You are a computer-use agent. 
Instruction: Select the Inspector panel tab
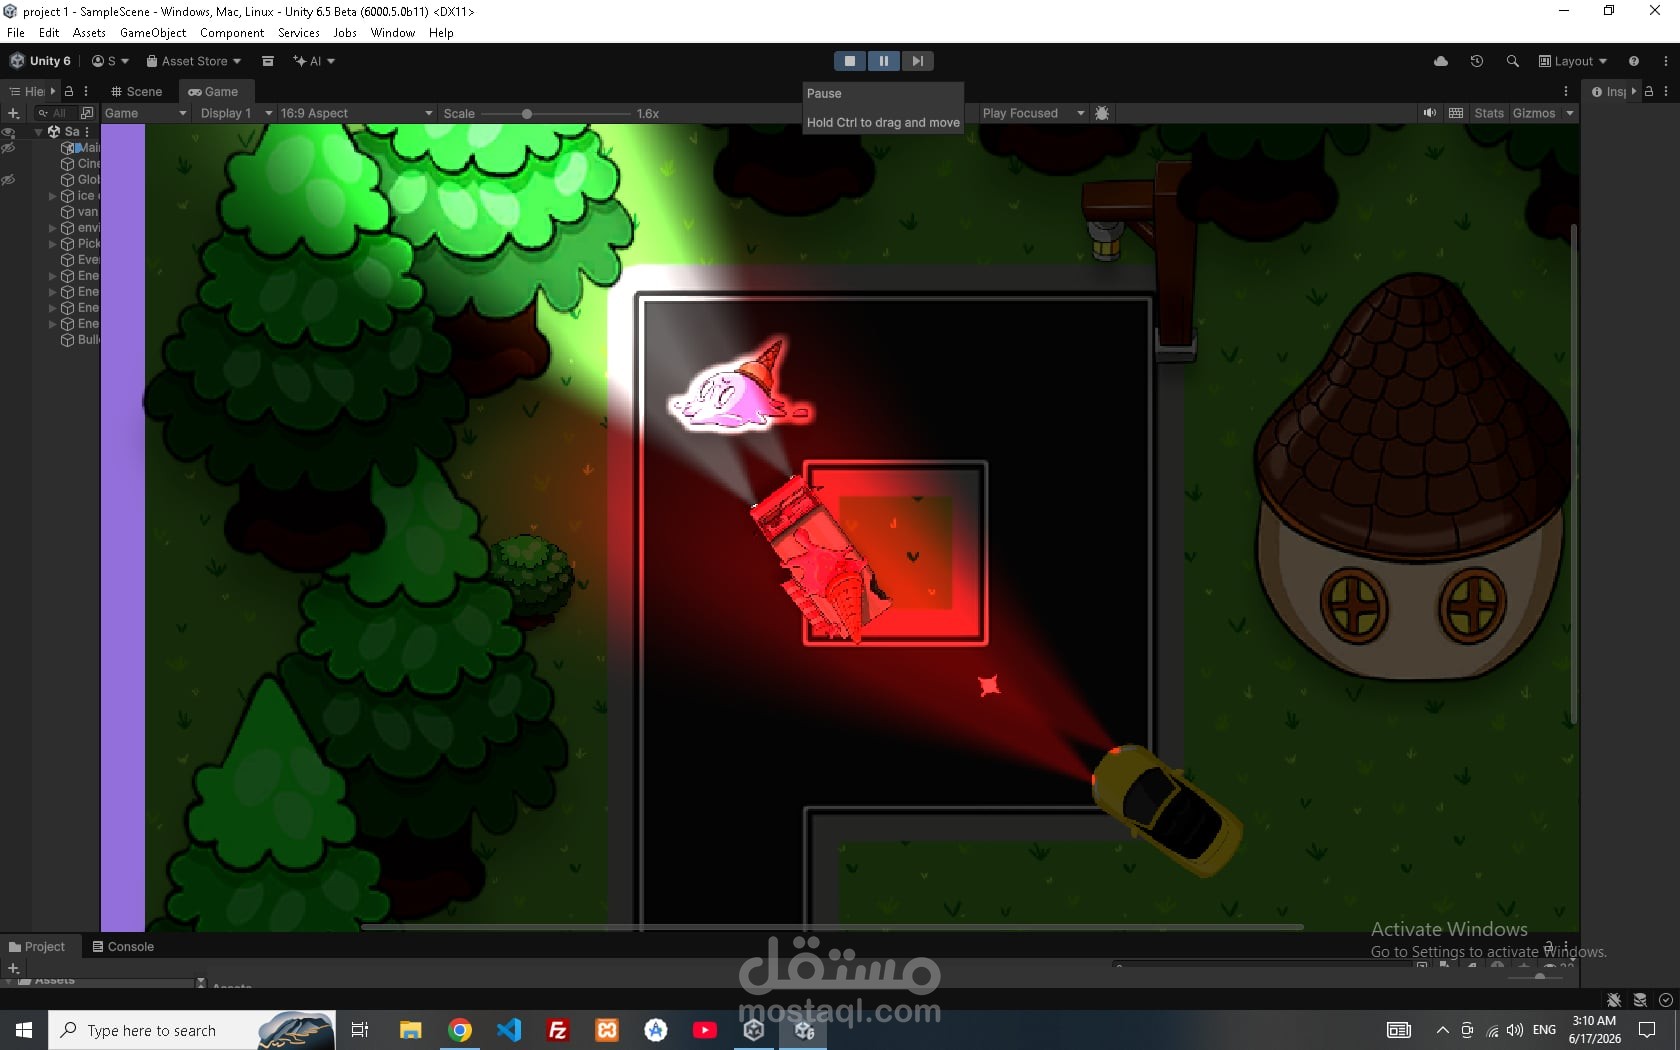pyautogui.click(x=1610, y=91)
